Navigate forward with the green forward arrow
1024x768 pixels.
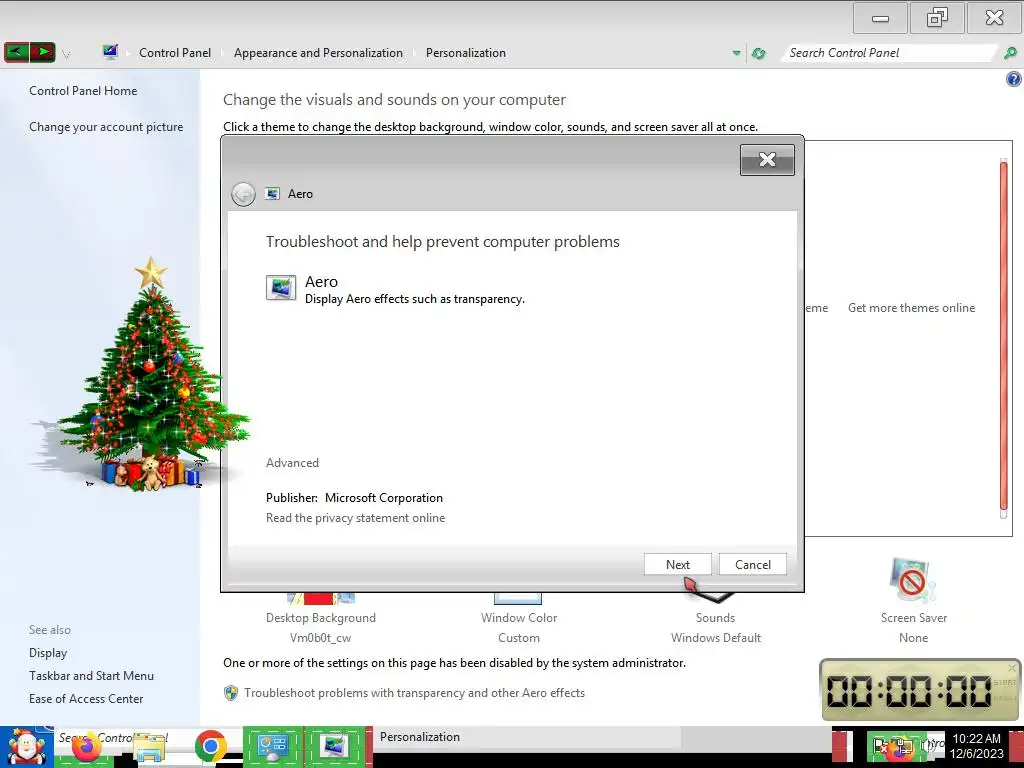42,52
